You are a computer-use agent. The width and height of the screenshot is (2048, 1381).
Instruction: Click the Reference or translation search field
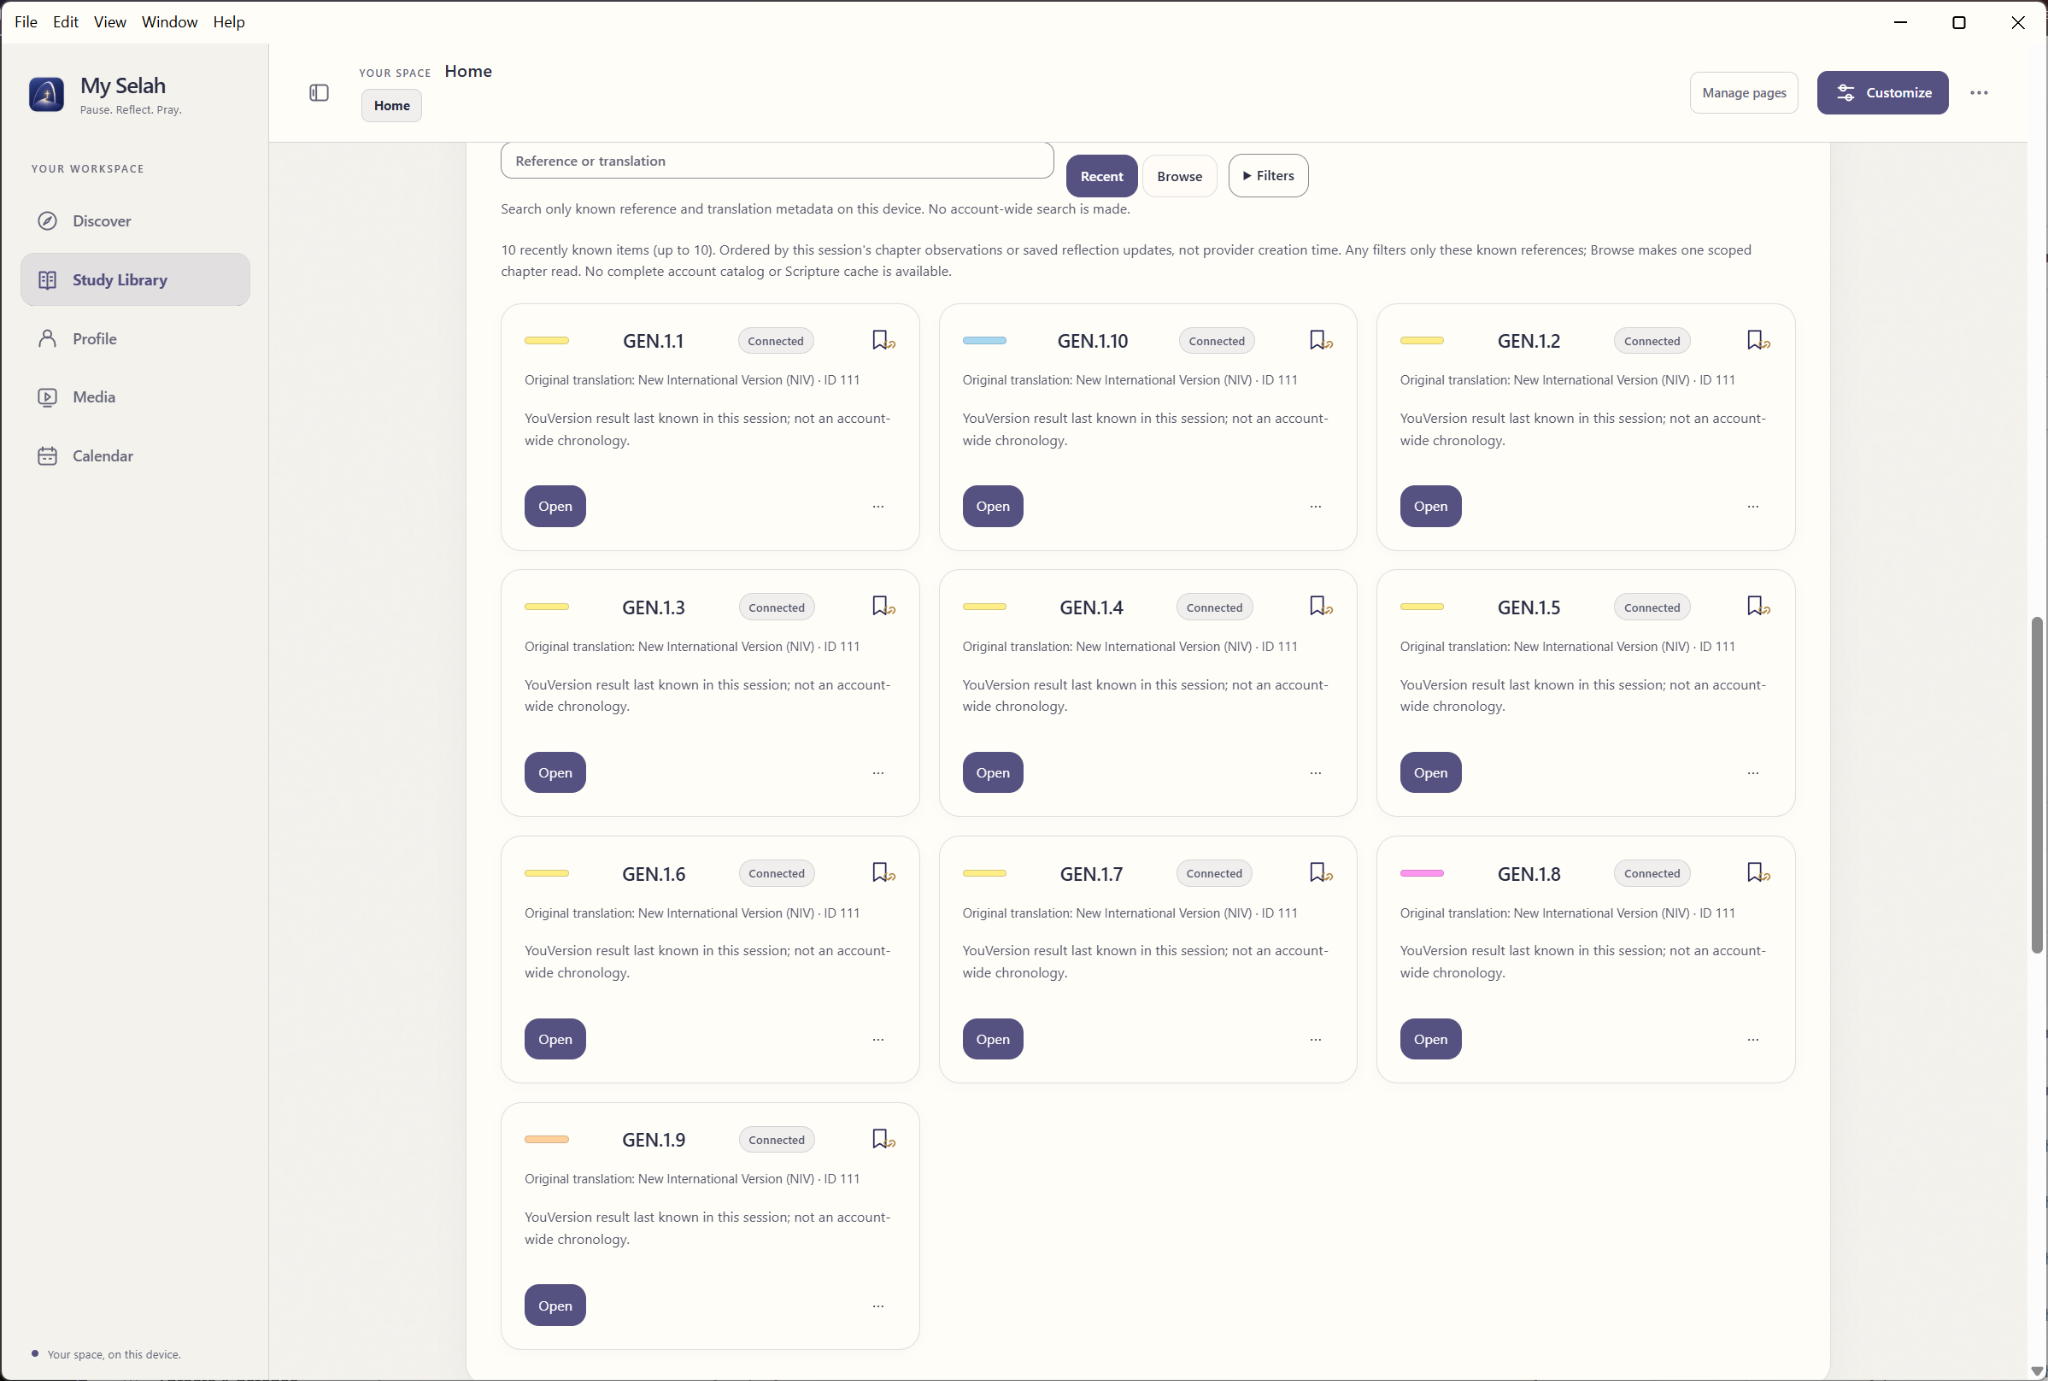pos(777,161)
